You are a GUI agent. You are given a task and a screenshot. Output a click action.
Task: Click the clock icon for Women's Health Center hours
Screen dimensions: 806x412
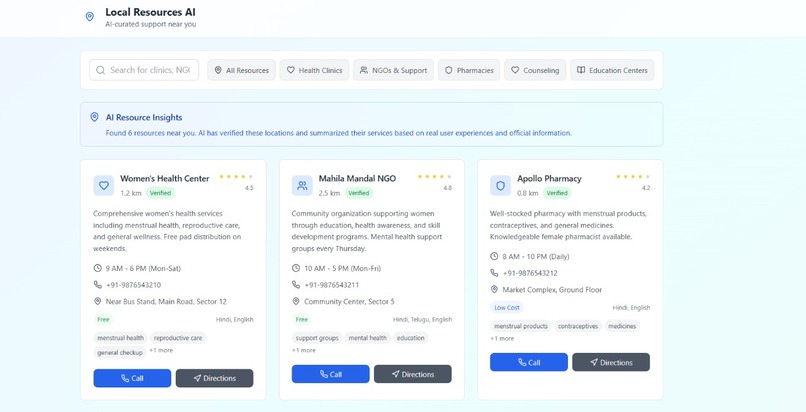(x=98, y=268)
